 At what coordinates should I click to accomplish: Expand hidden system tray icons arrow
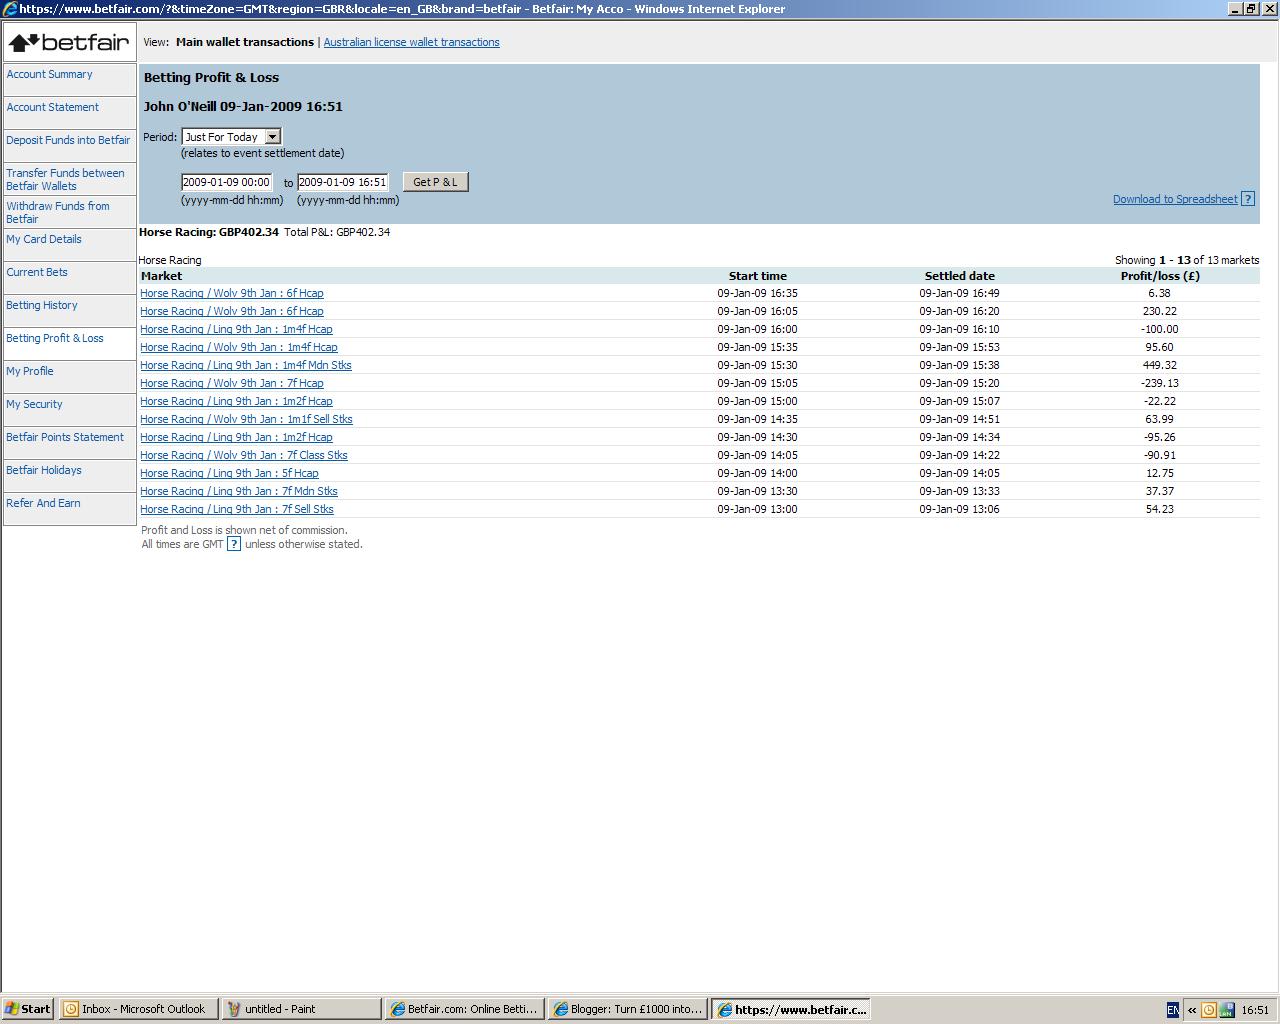tap(1191, 1010)
